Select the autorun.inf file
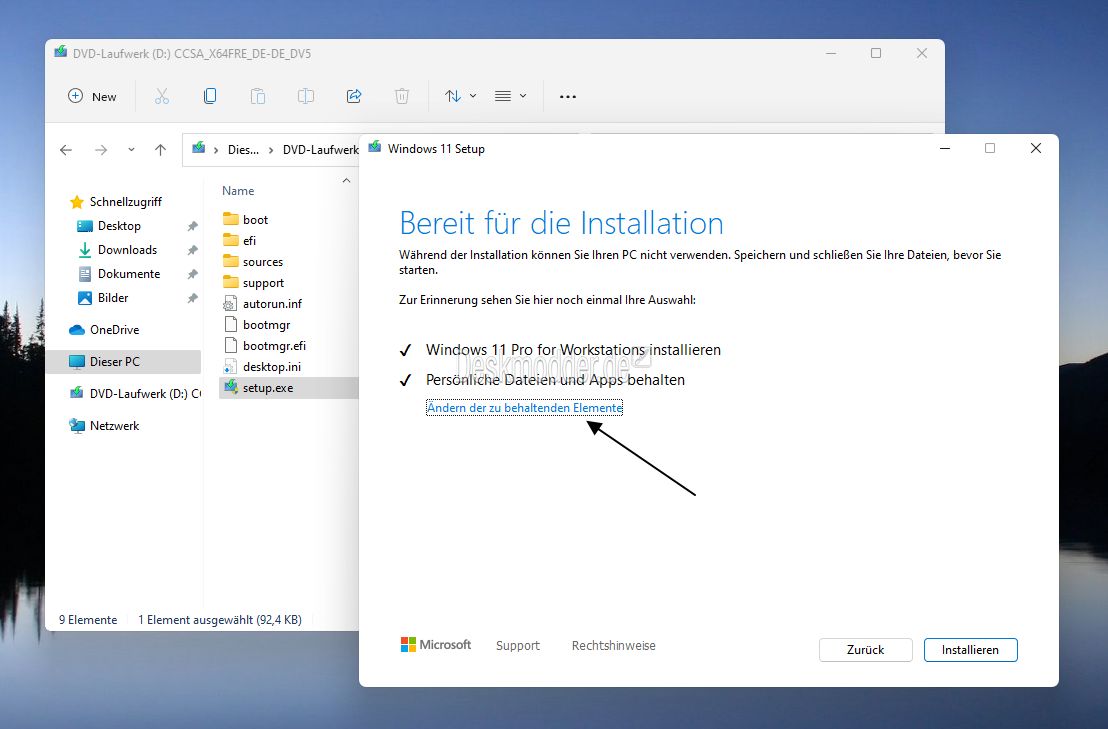The width and height of the screenshot is (1108, 729). point(272,304)
